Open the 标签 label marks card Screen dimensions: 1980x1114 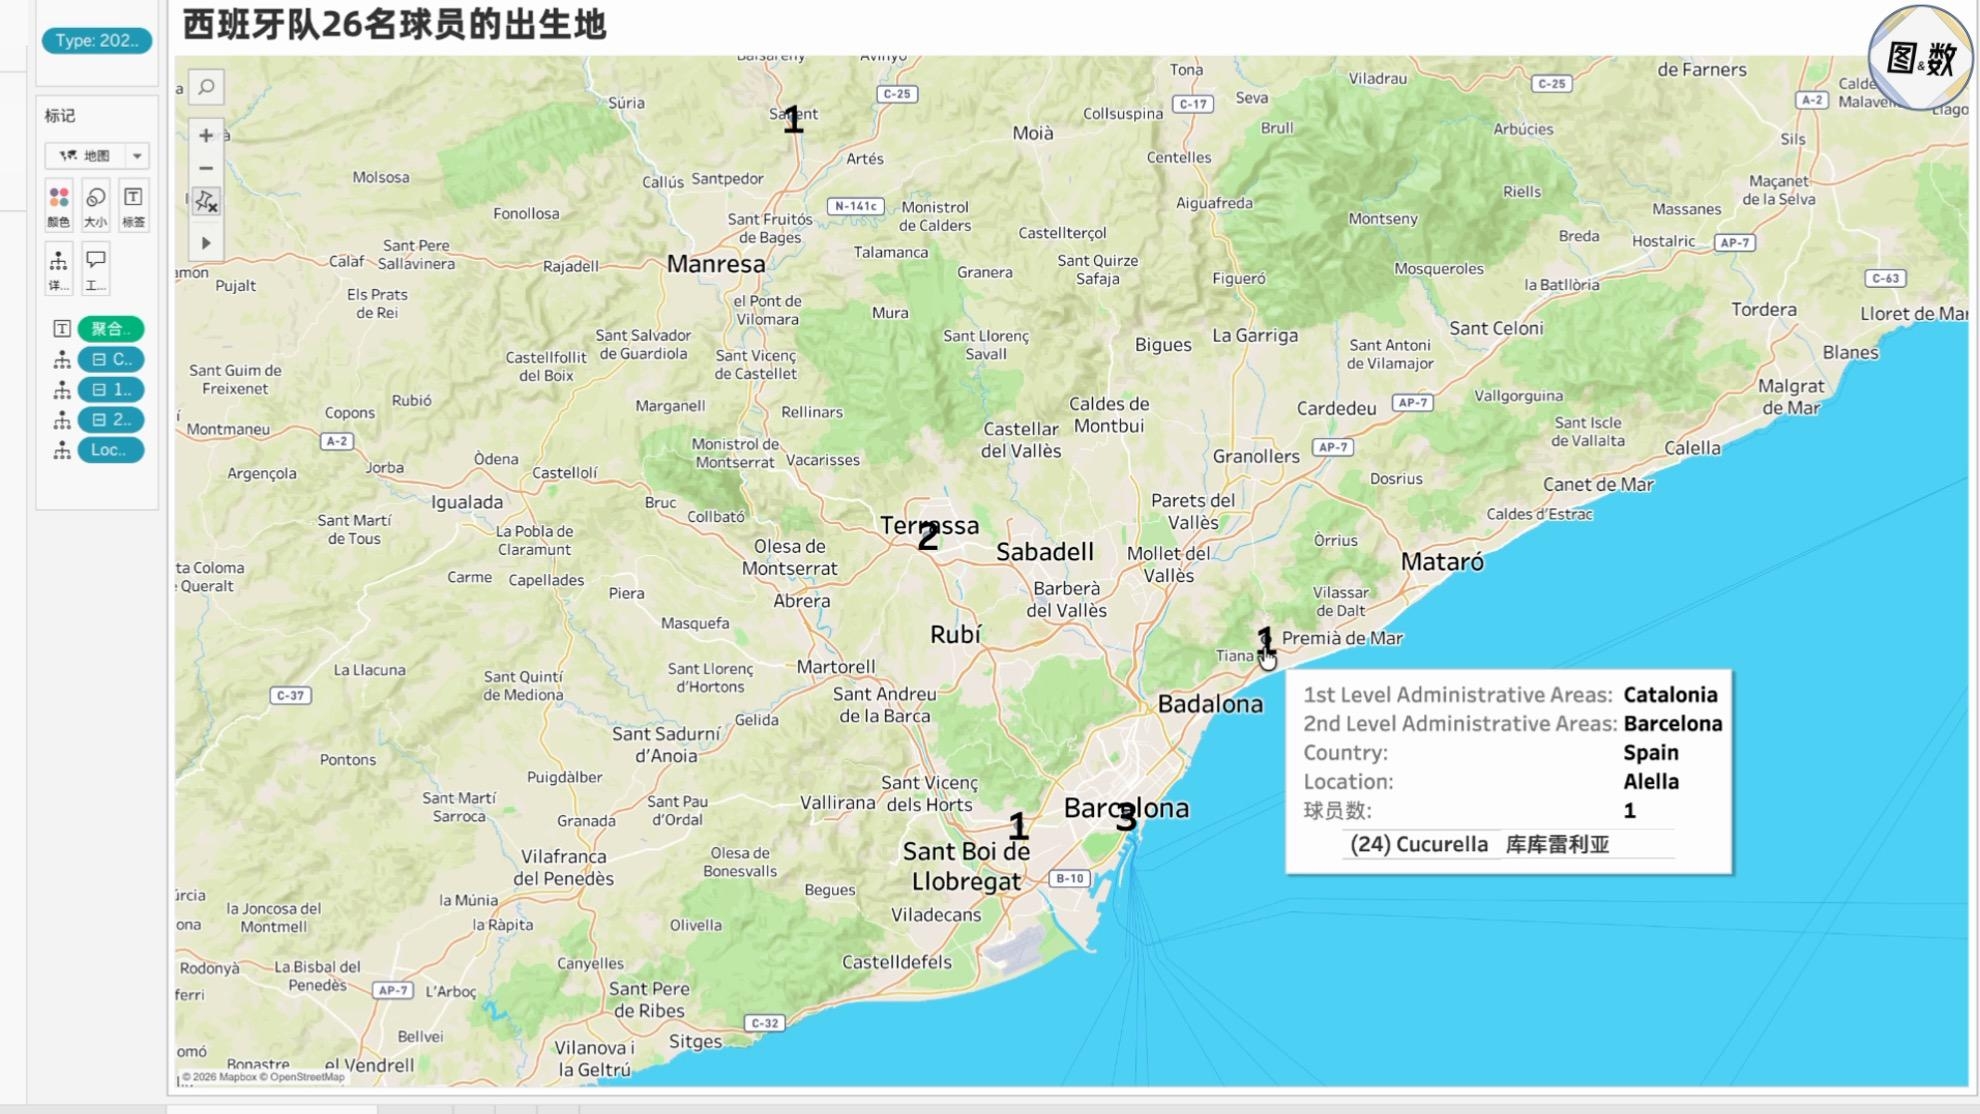coord(133,206)
